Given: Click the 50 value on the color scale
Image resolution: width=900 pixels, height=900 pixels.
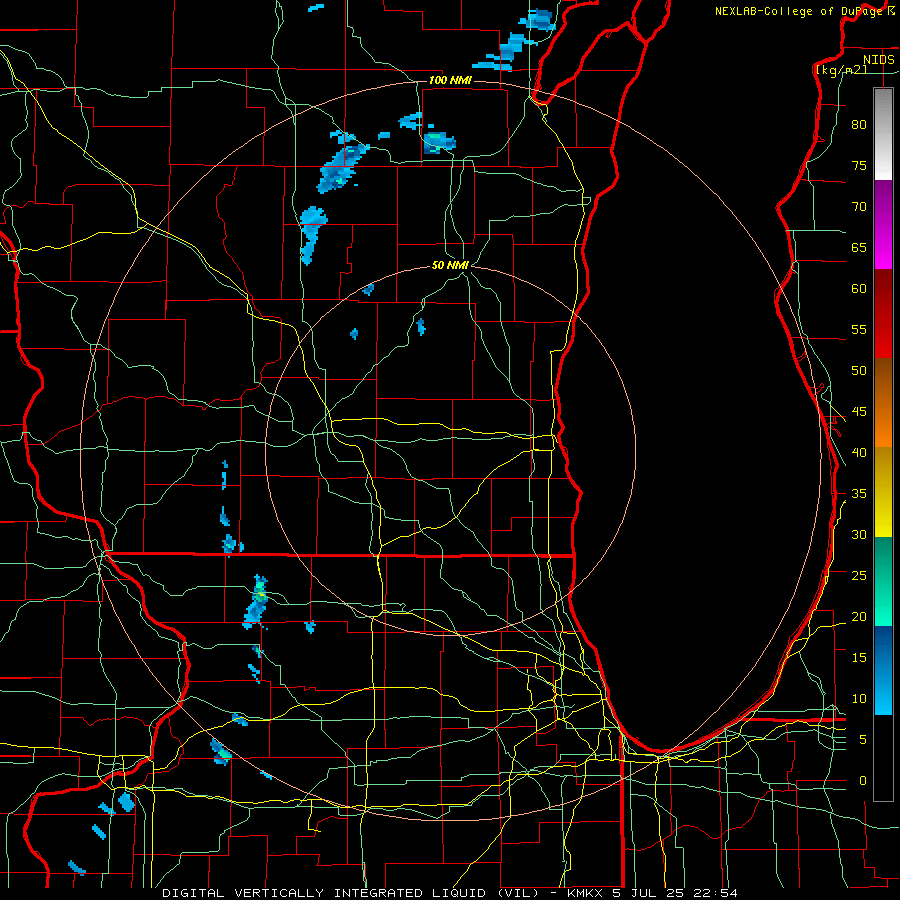Looking at the screenshot, I should coord(859,370).
